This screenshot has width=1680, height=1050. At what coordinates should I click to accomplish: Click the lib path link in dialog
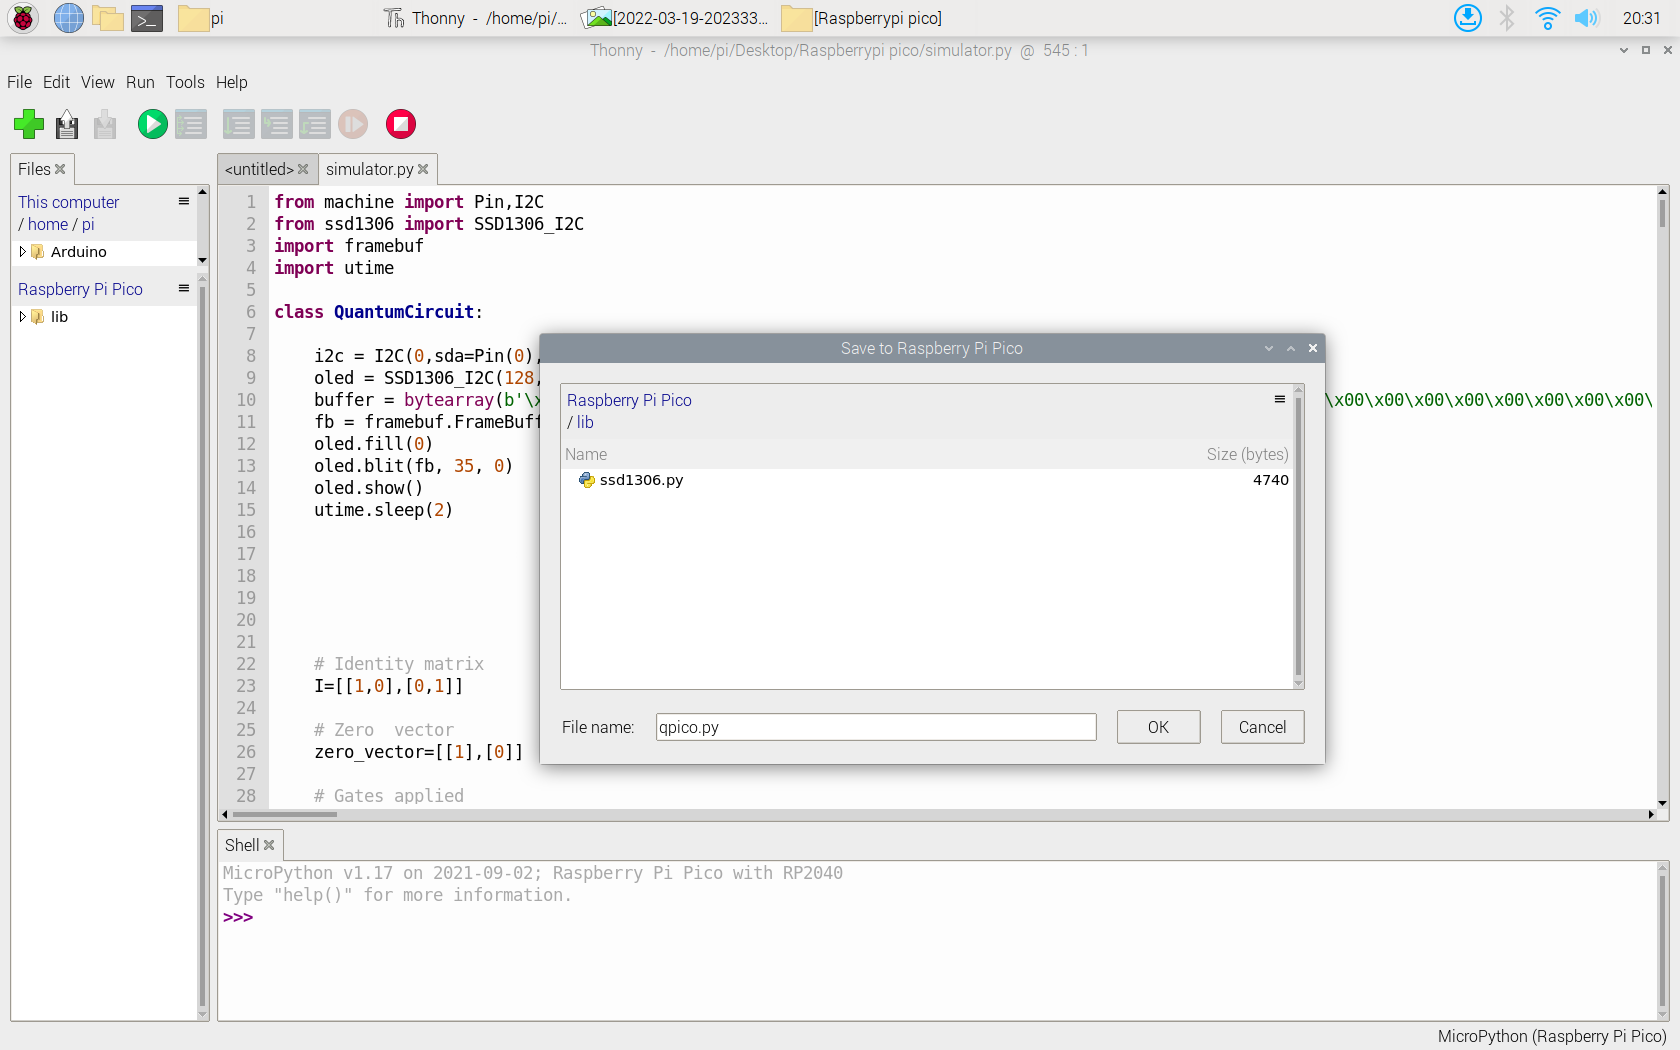[x=585, y=422]
